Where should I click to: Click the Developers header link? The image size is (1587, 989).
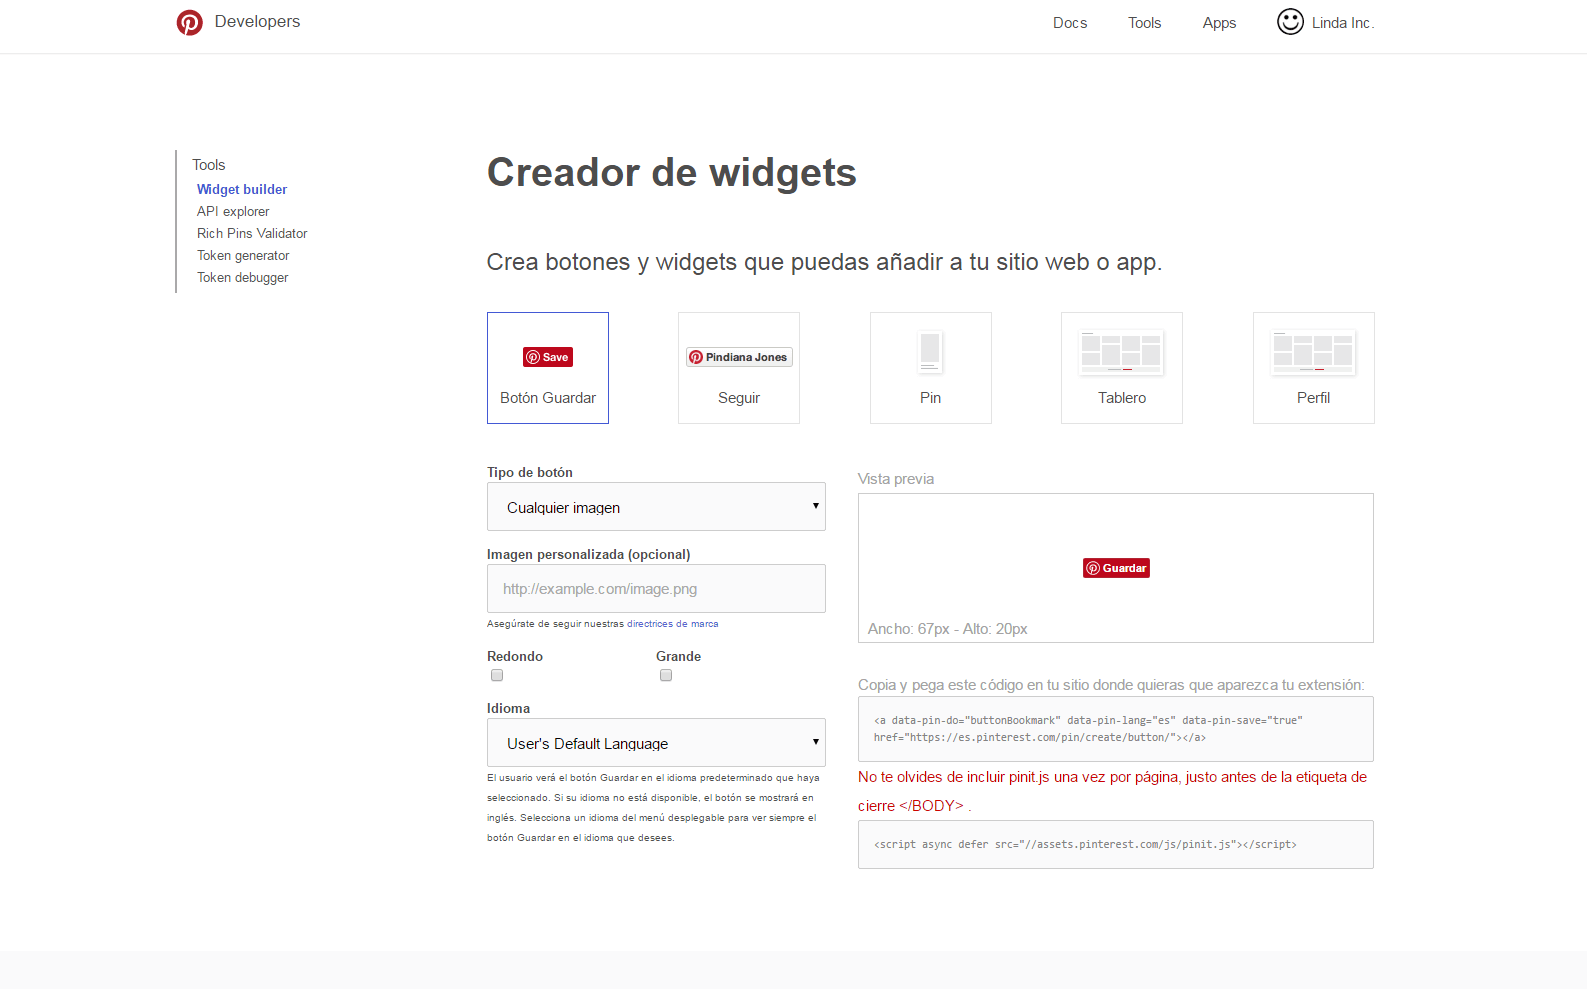pos(257,22)
